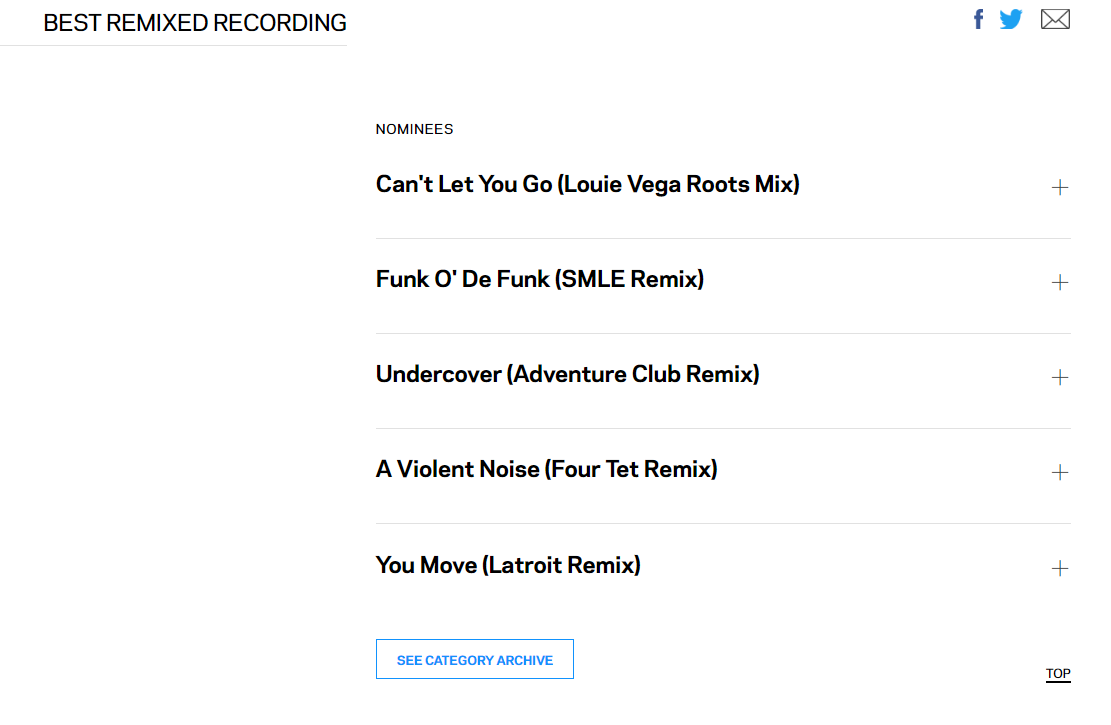The width and height of the screenshot is (1111, 725).
Task: Share this category on Facebook
Action: point(979,19)
